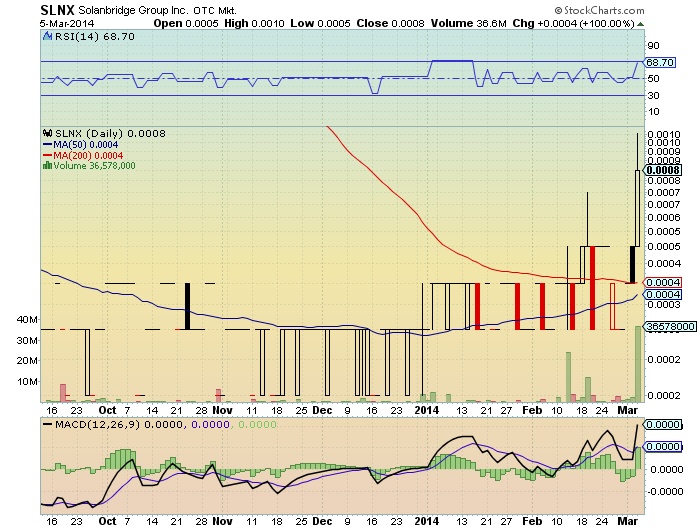Click Volume 36.6M in the header

(468, 23)
